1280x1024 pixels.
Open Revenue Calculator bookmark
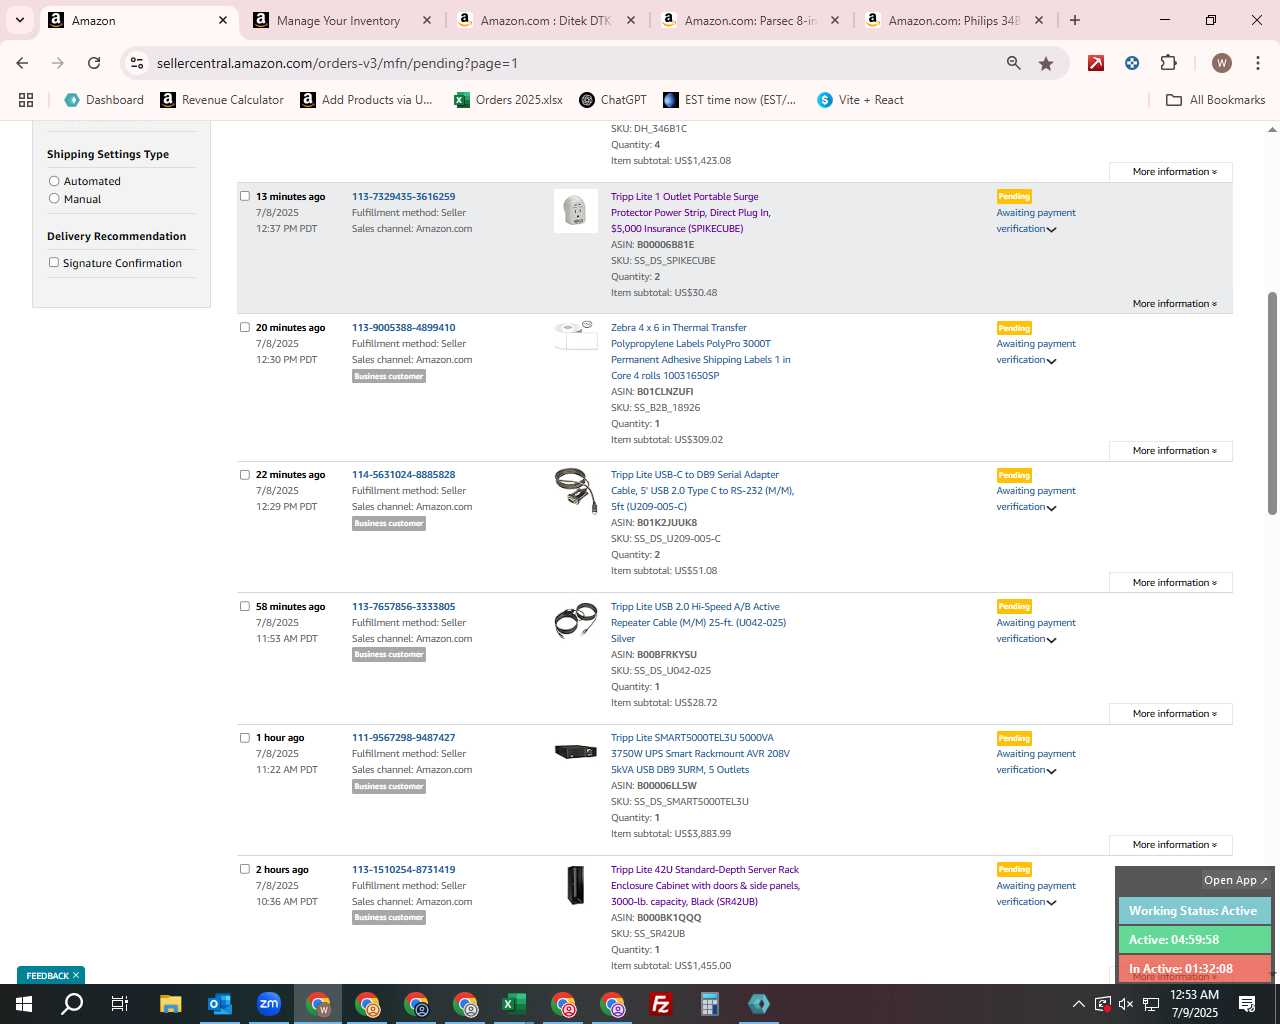tap(222, 100)
